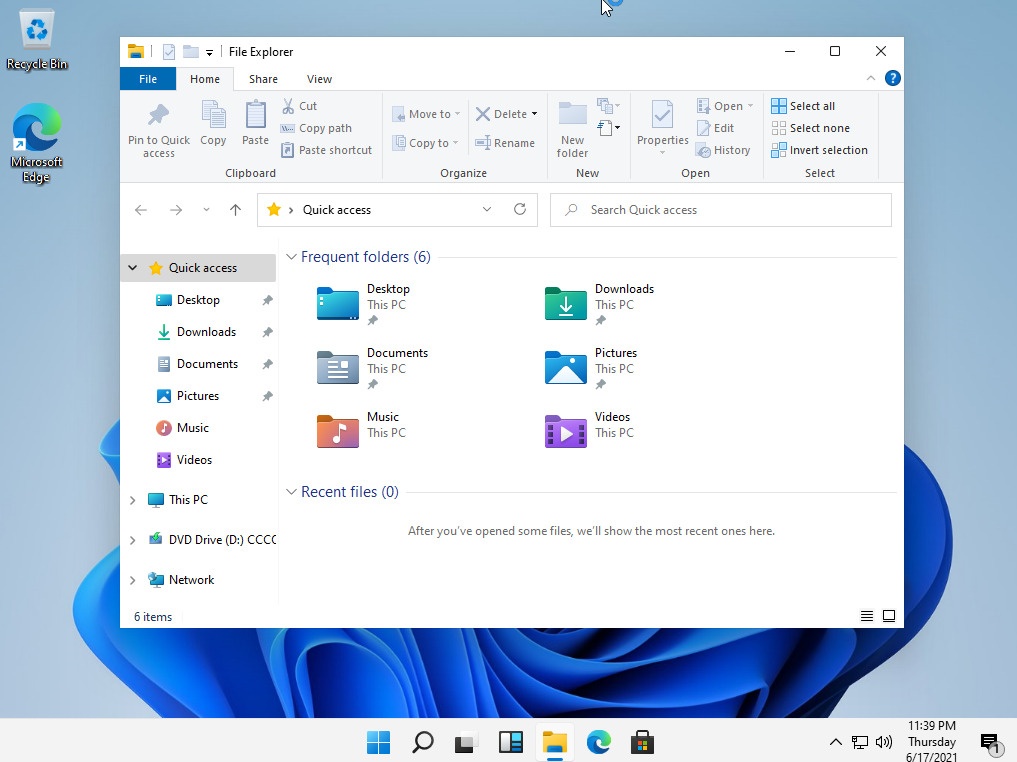Click the Rename ribbon command
Screen dimensions: 1017x762
tap(505, 143)
